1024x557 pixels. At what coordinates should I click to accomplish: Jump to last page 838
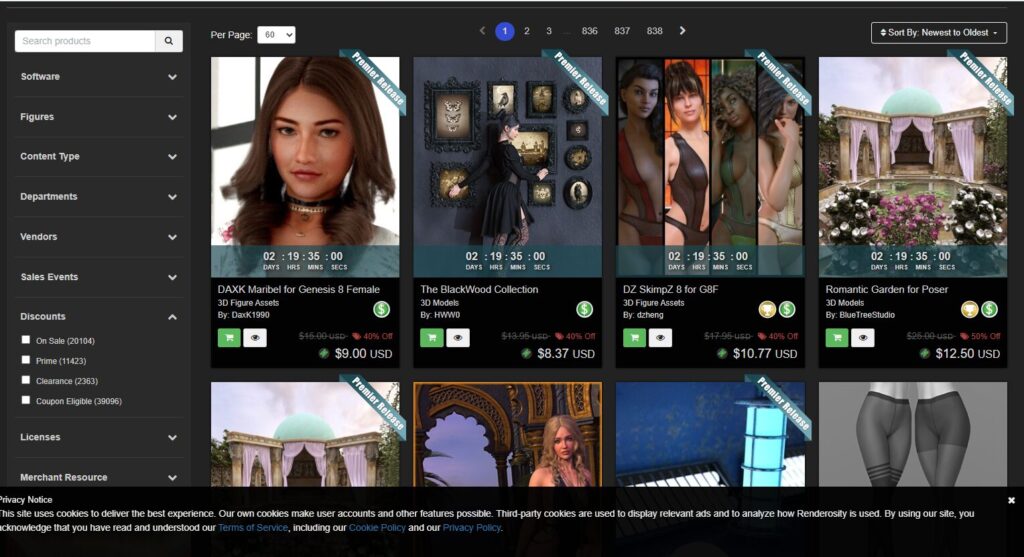click(654, 31)
